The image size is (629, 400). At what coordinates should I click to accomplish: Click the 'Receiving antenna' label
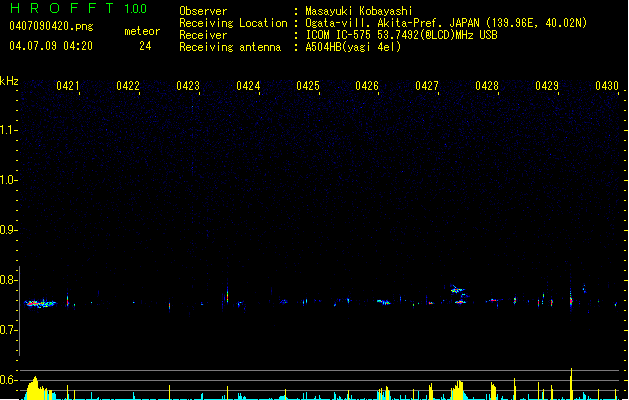point(230,47)
